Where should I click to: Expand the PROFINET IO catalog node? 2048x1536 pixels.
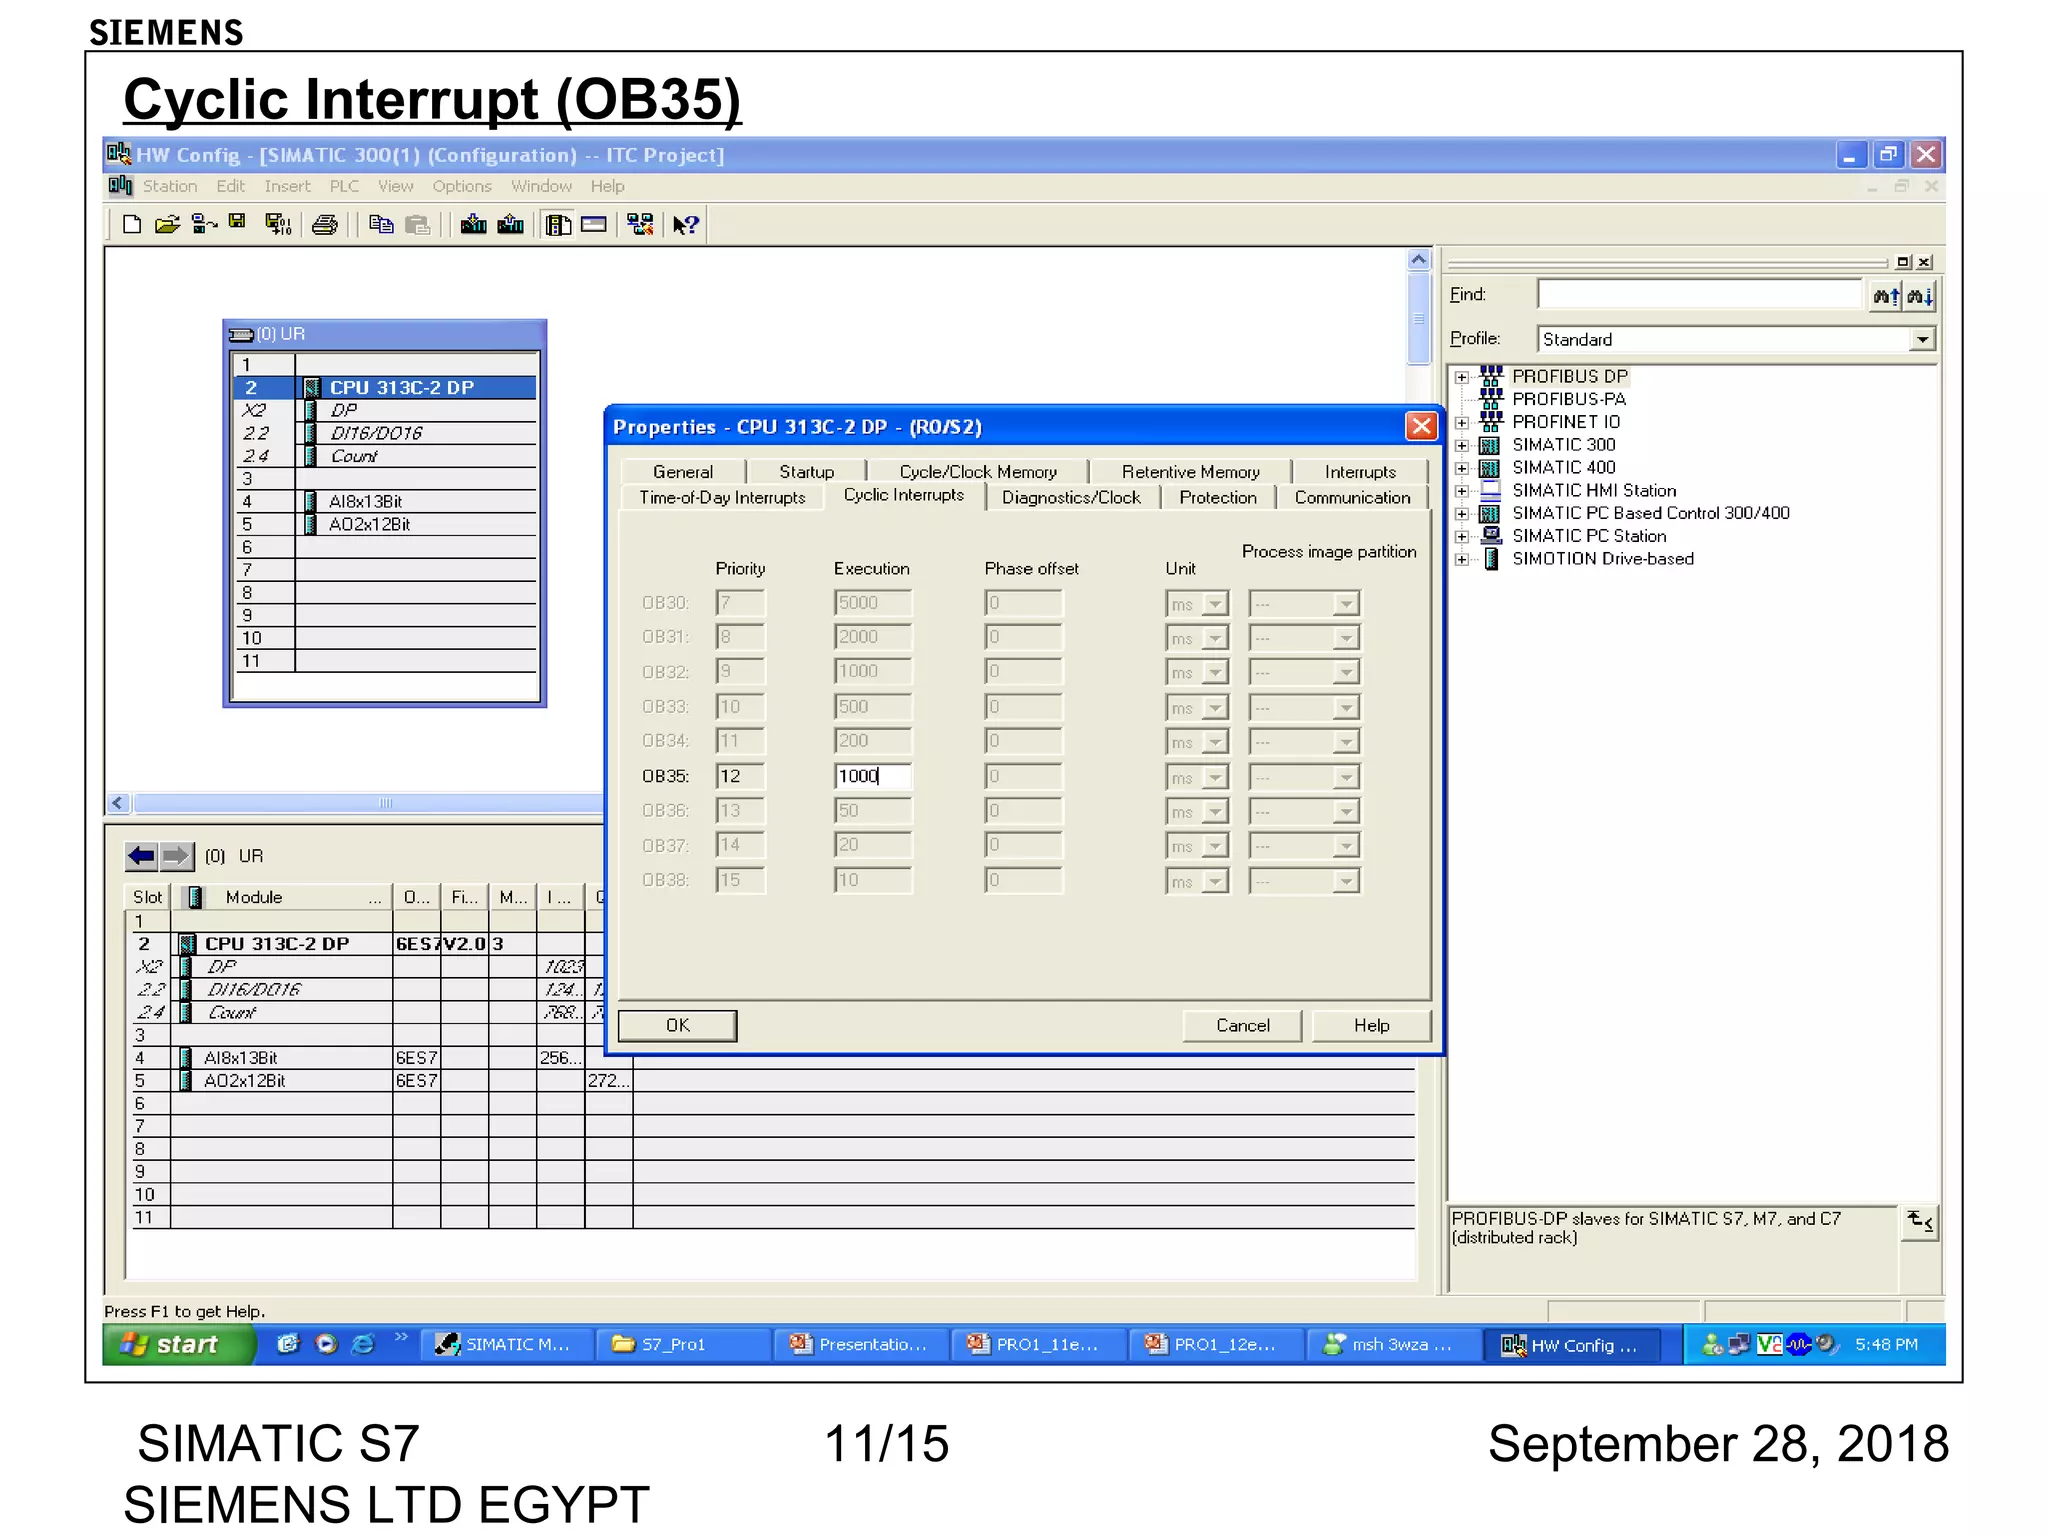pos(1461,423)
